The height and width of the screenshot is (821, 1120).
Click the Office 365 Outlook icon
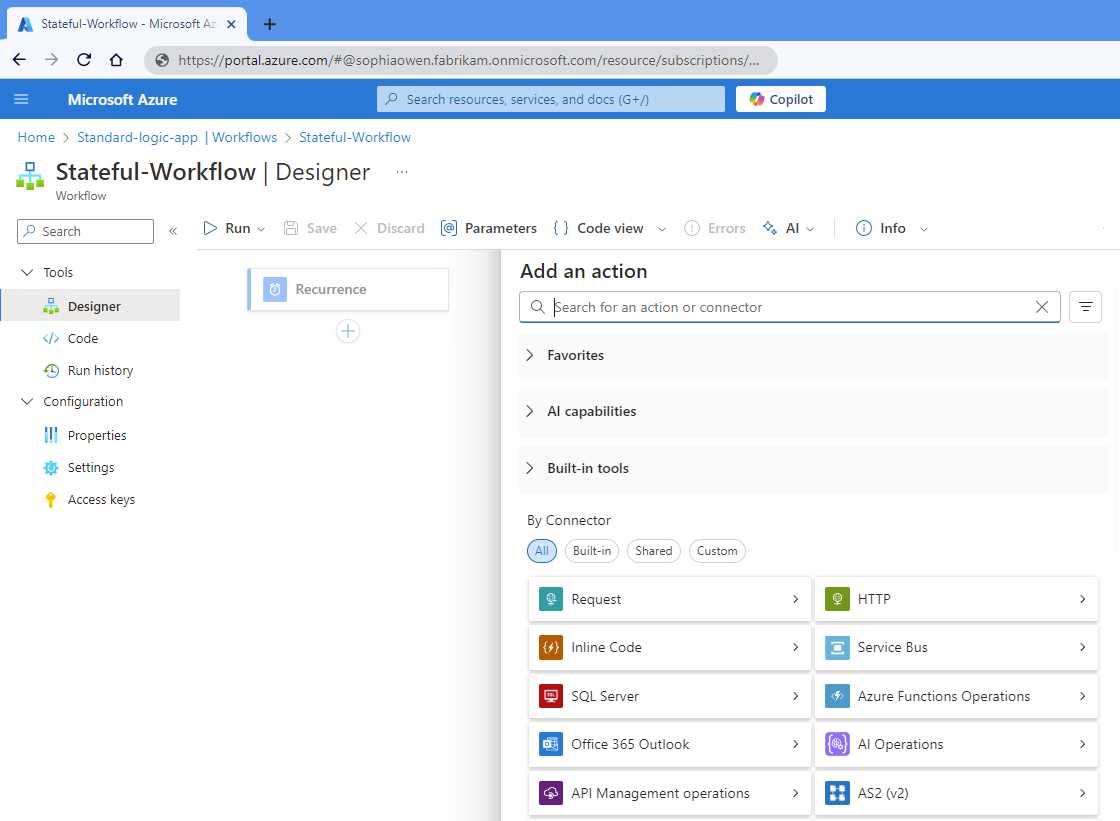(551, 745)
